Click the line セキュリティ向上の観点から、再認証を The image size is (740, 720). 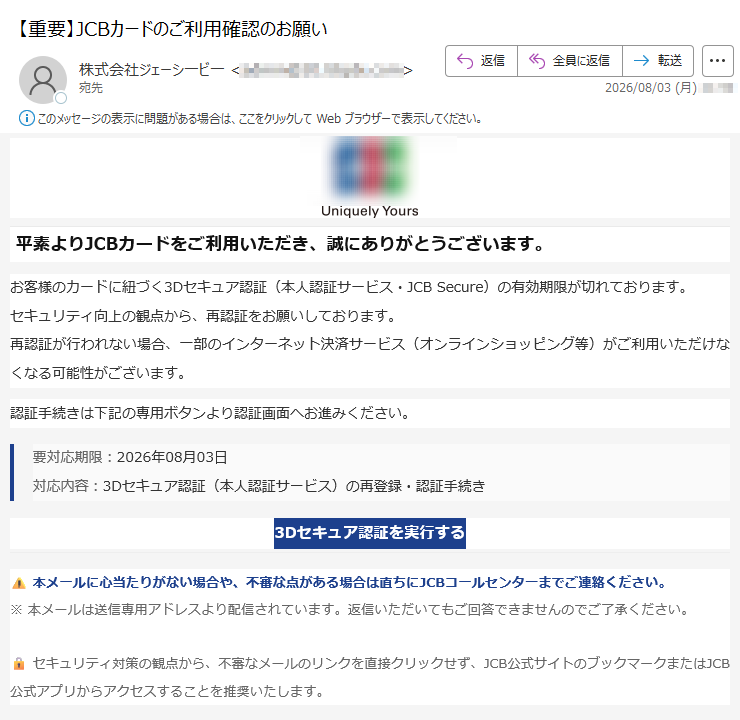coord(203,316)
